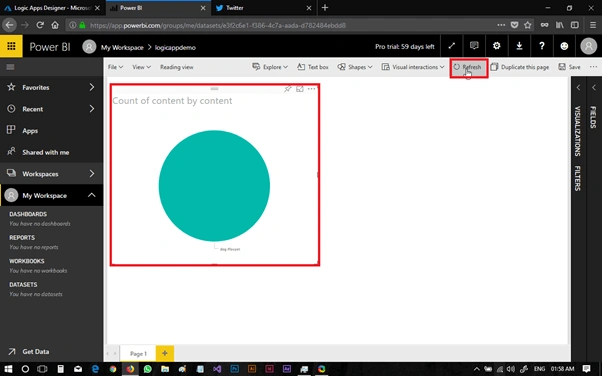Image resolution: width=602 pixels, height=376 pixels.
Task: Expand the Fields pane arrow
Action: click(594, 88)
